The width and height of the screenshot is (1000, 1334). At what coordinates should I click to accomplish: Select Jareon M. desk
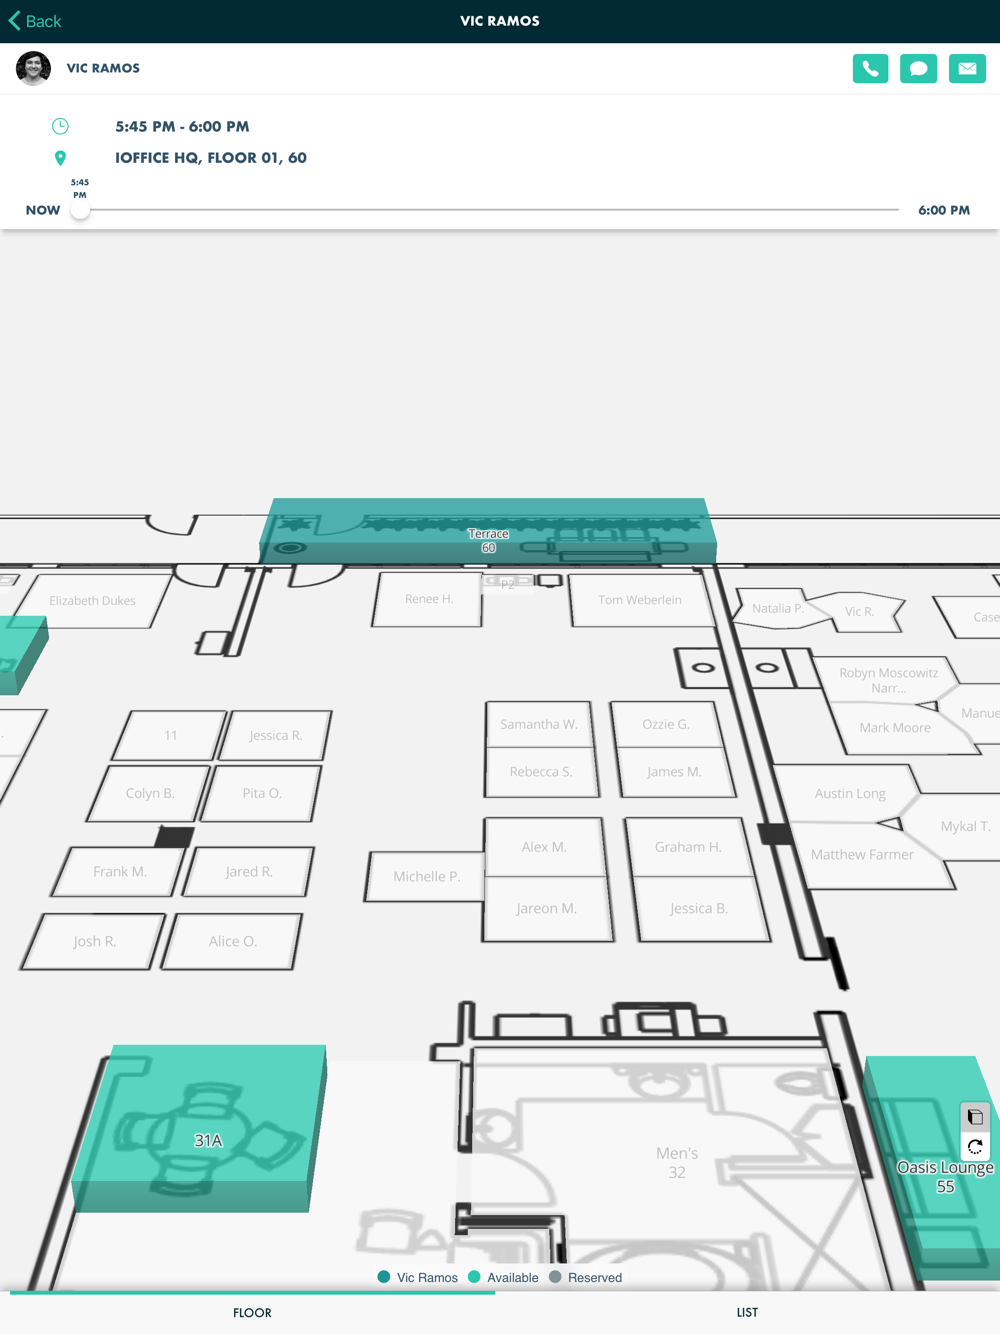[x=546, y=909]
